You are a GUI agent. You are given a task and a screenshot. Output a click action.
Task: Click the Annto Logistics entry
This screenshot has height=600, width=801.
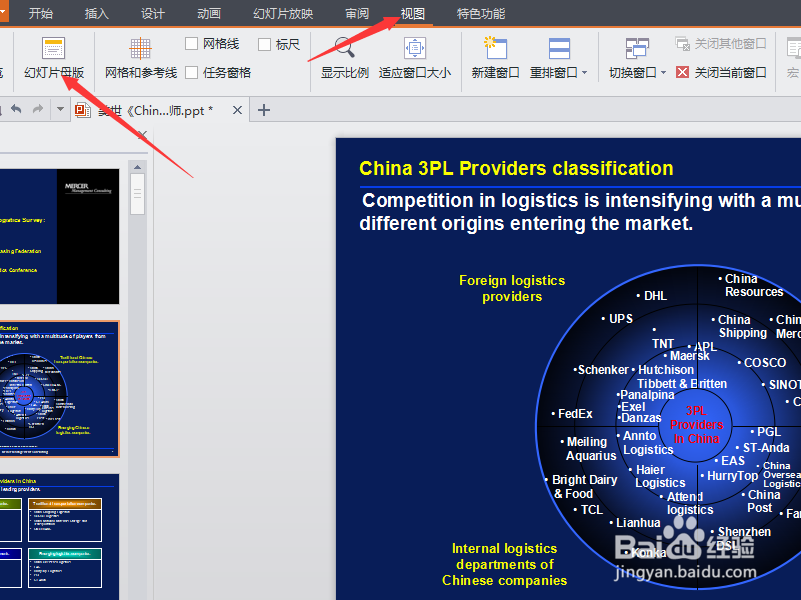tap(645, 443)
